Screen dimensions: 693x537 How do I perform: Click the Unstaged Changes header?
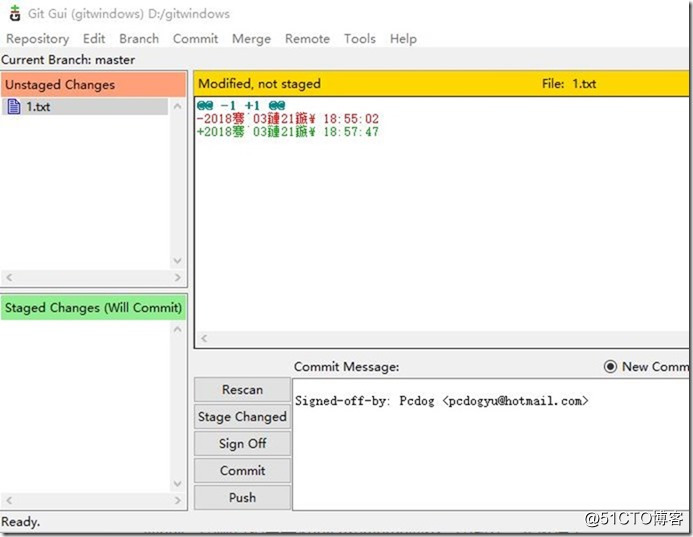pos(93,84)
